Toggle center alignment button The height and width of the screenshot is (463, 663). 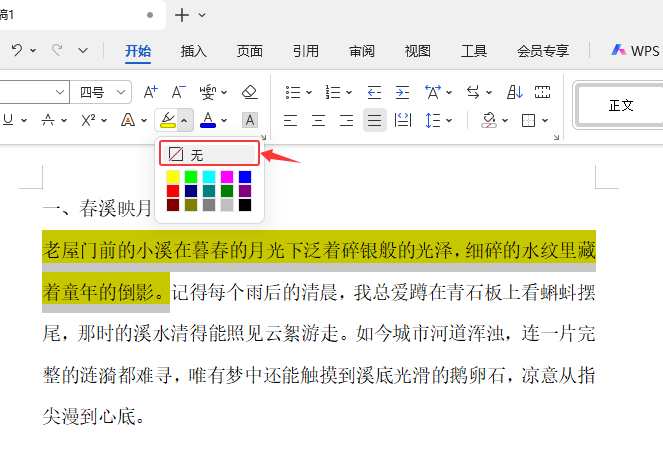pyautogui.click(x=318, y=121)
